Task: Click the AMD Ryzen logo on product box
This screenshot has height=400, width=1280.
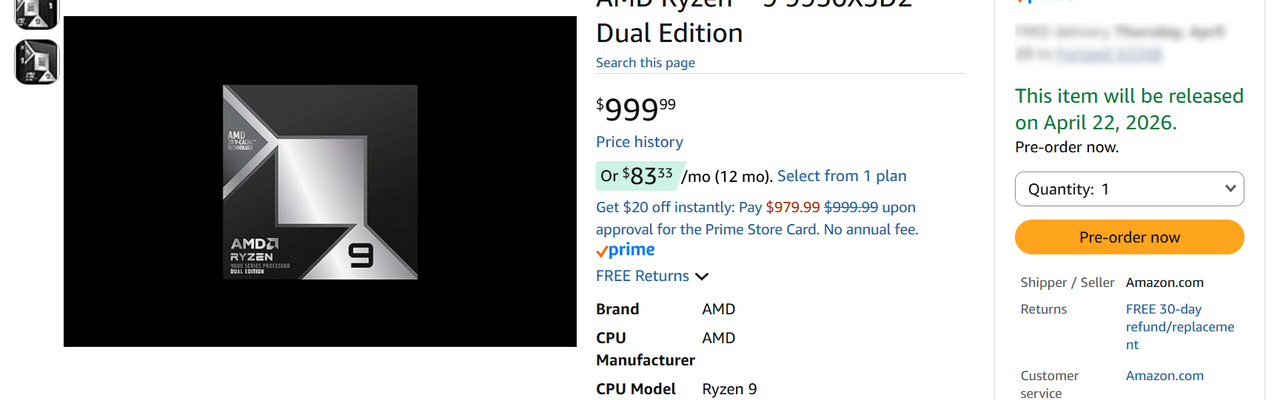Action: pyautogui.click(x=255, y=250)
